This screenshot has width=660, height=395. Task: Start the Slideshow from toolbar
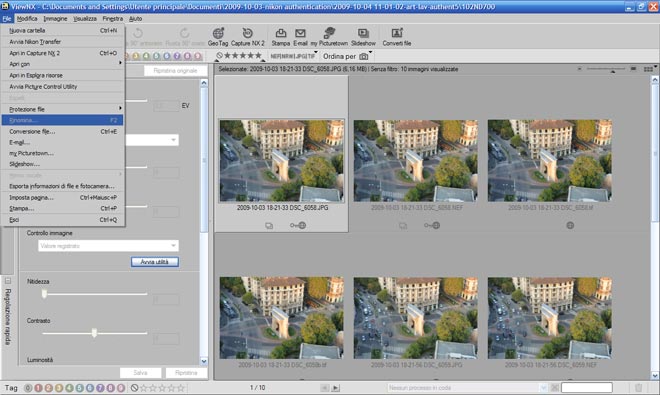point(363,37)
